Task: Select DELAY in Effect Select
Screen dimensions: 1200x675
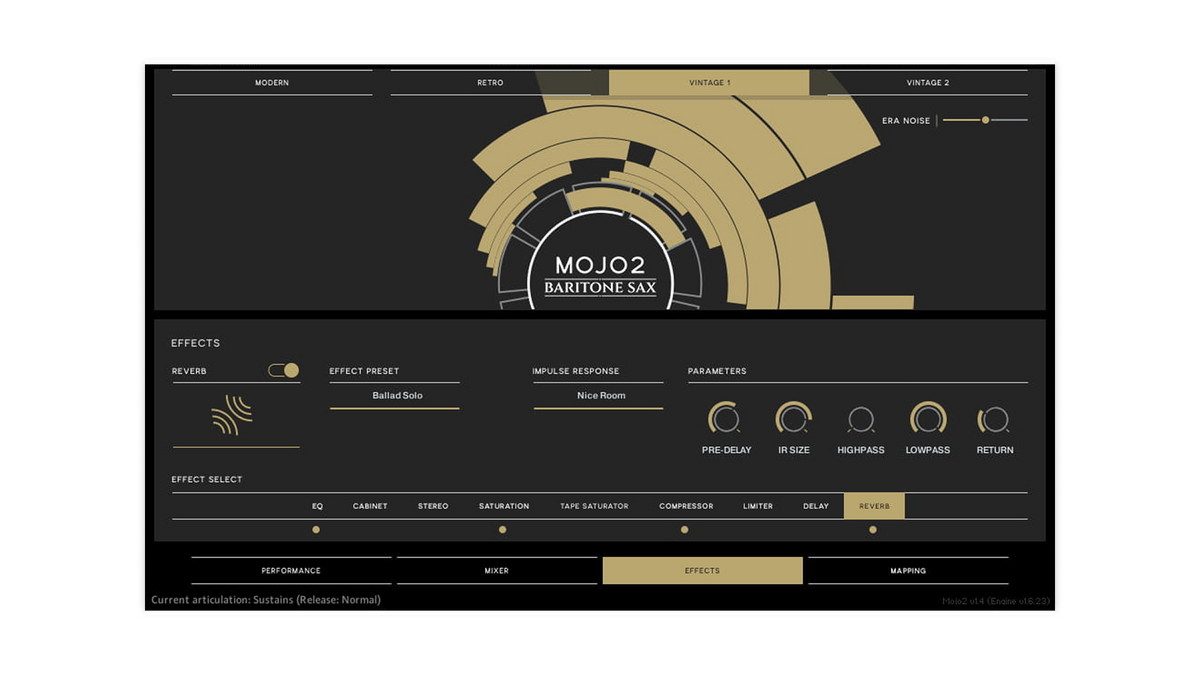Action: click(816, 506)
